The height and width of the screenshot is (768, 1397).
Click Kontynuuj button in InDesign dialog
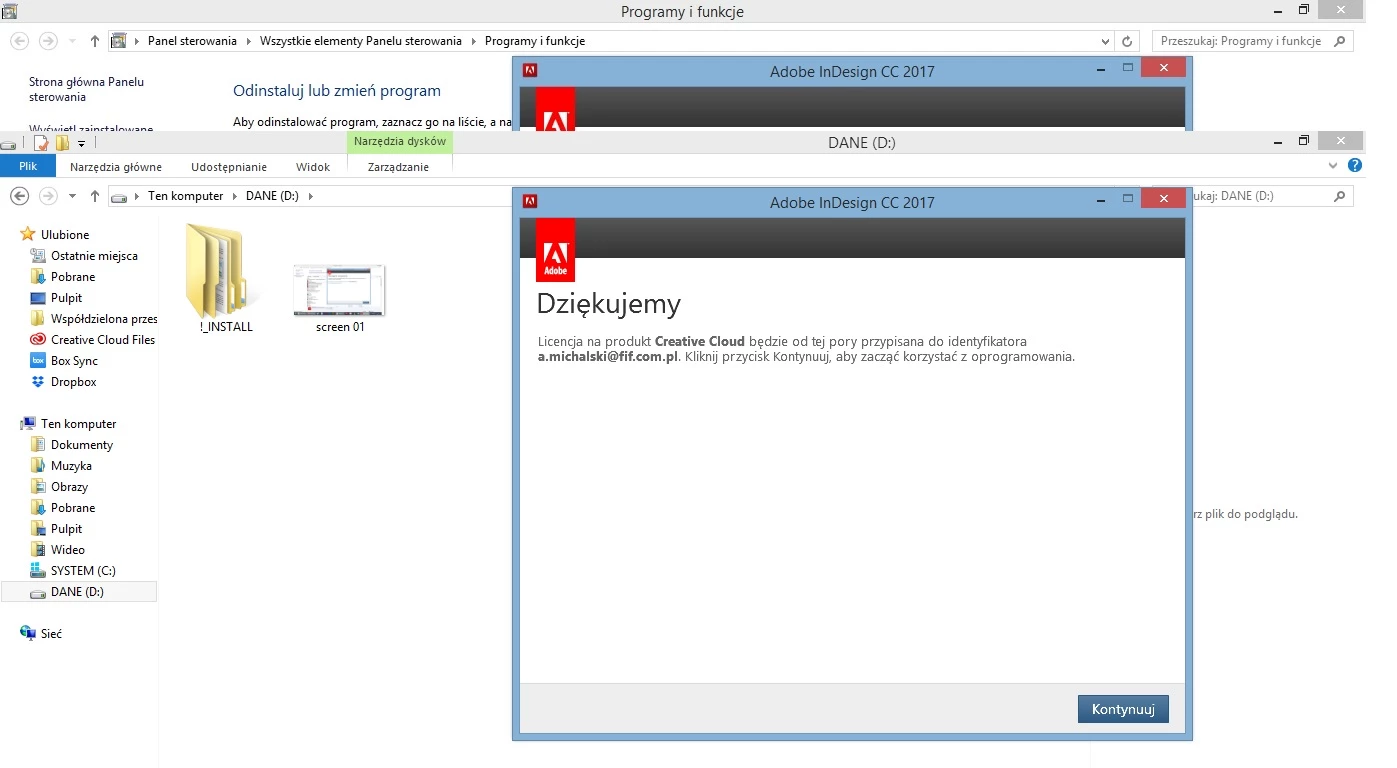(x=1123, y=709)
